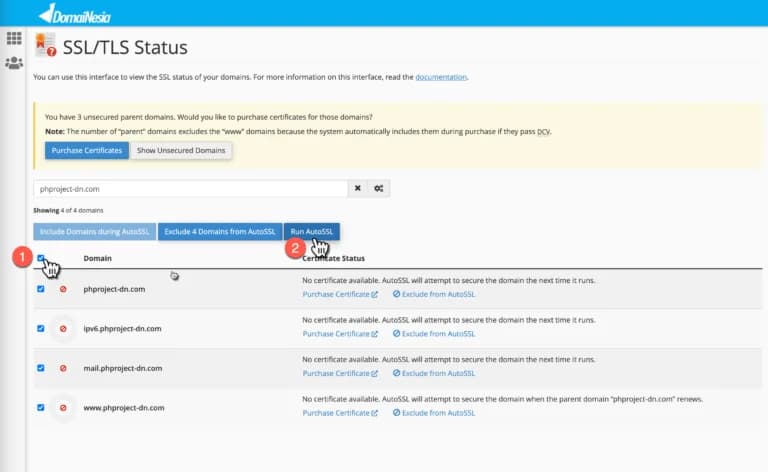Open the user manager sidebar icon
Viewport: 768px width, 472px height.
14,63
